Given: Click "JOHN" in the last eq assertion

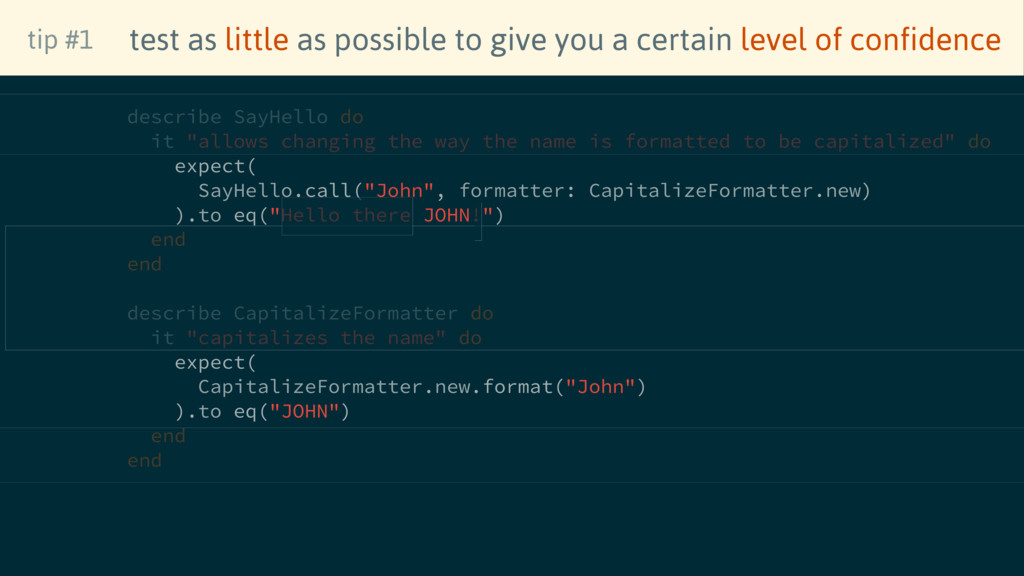Looking at the screenshot, I should tap(304, 411).
